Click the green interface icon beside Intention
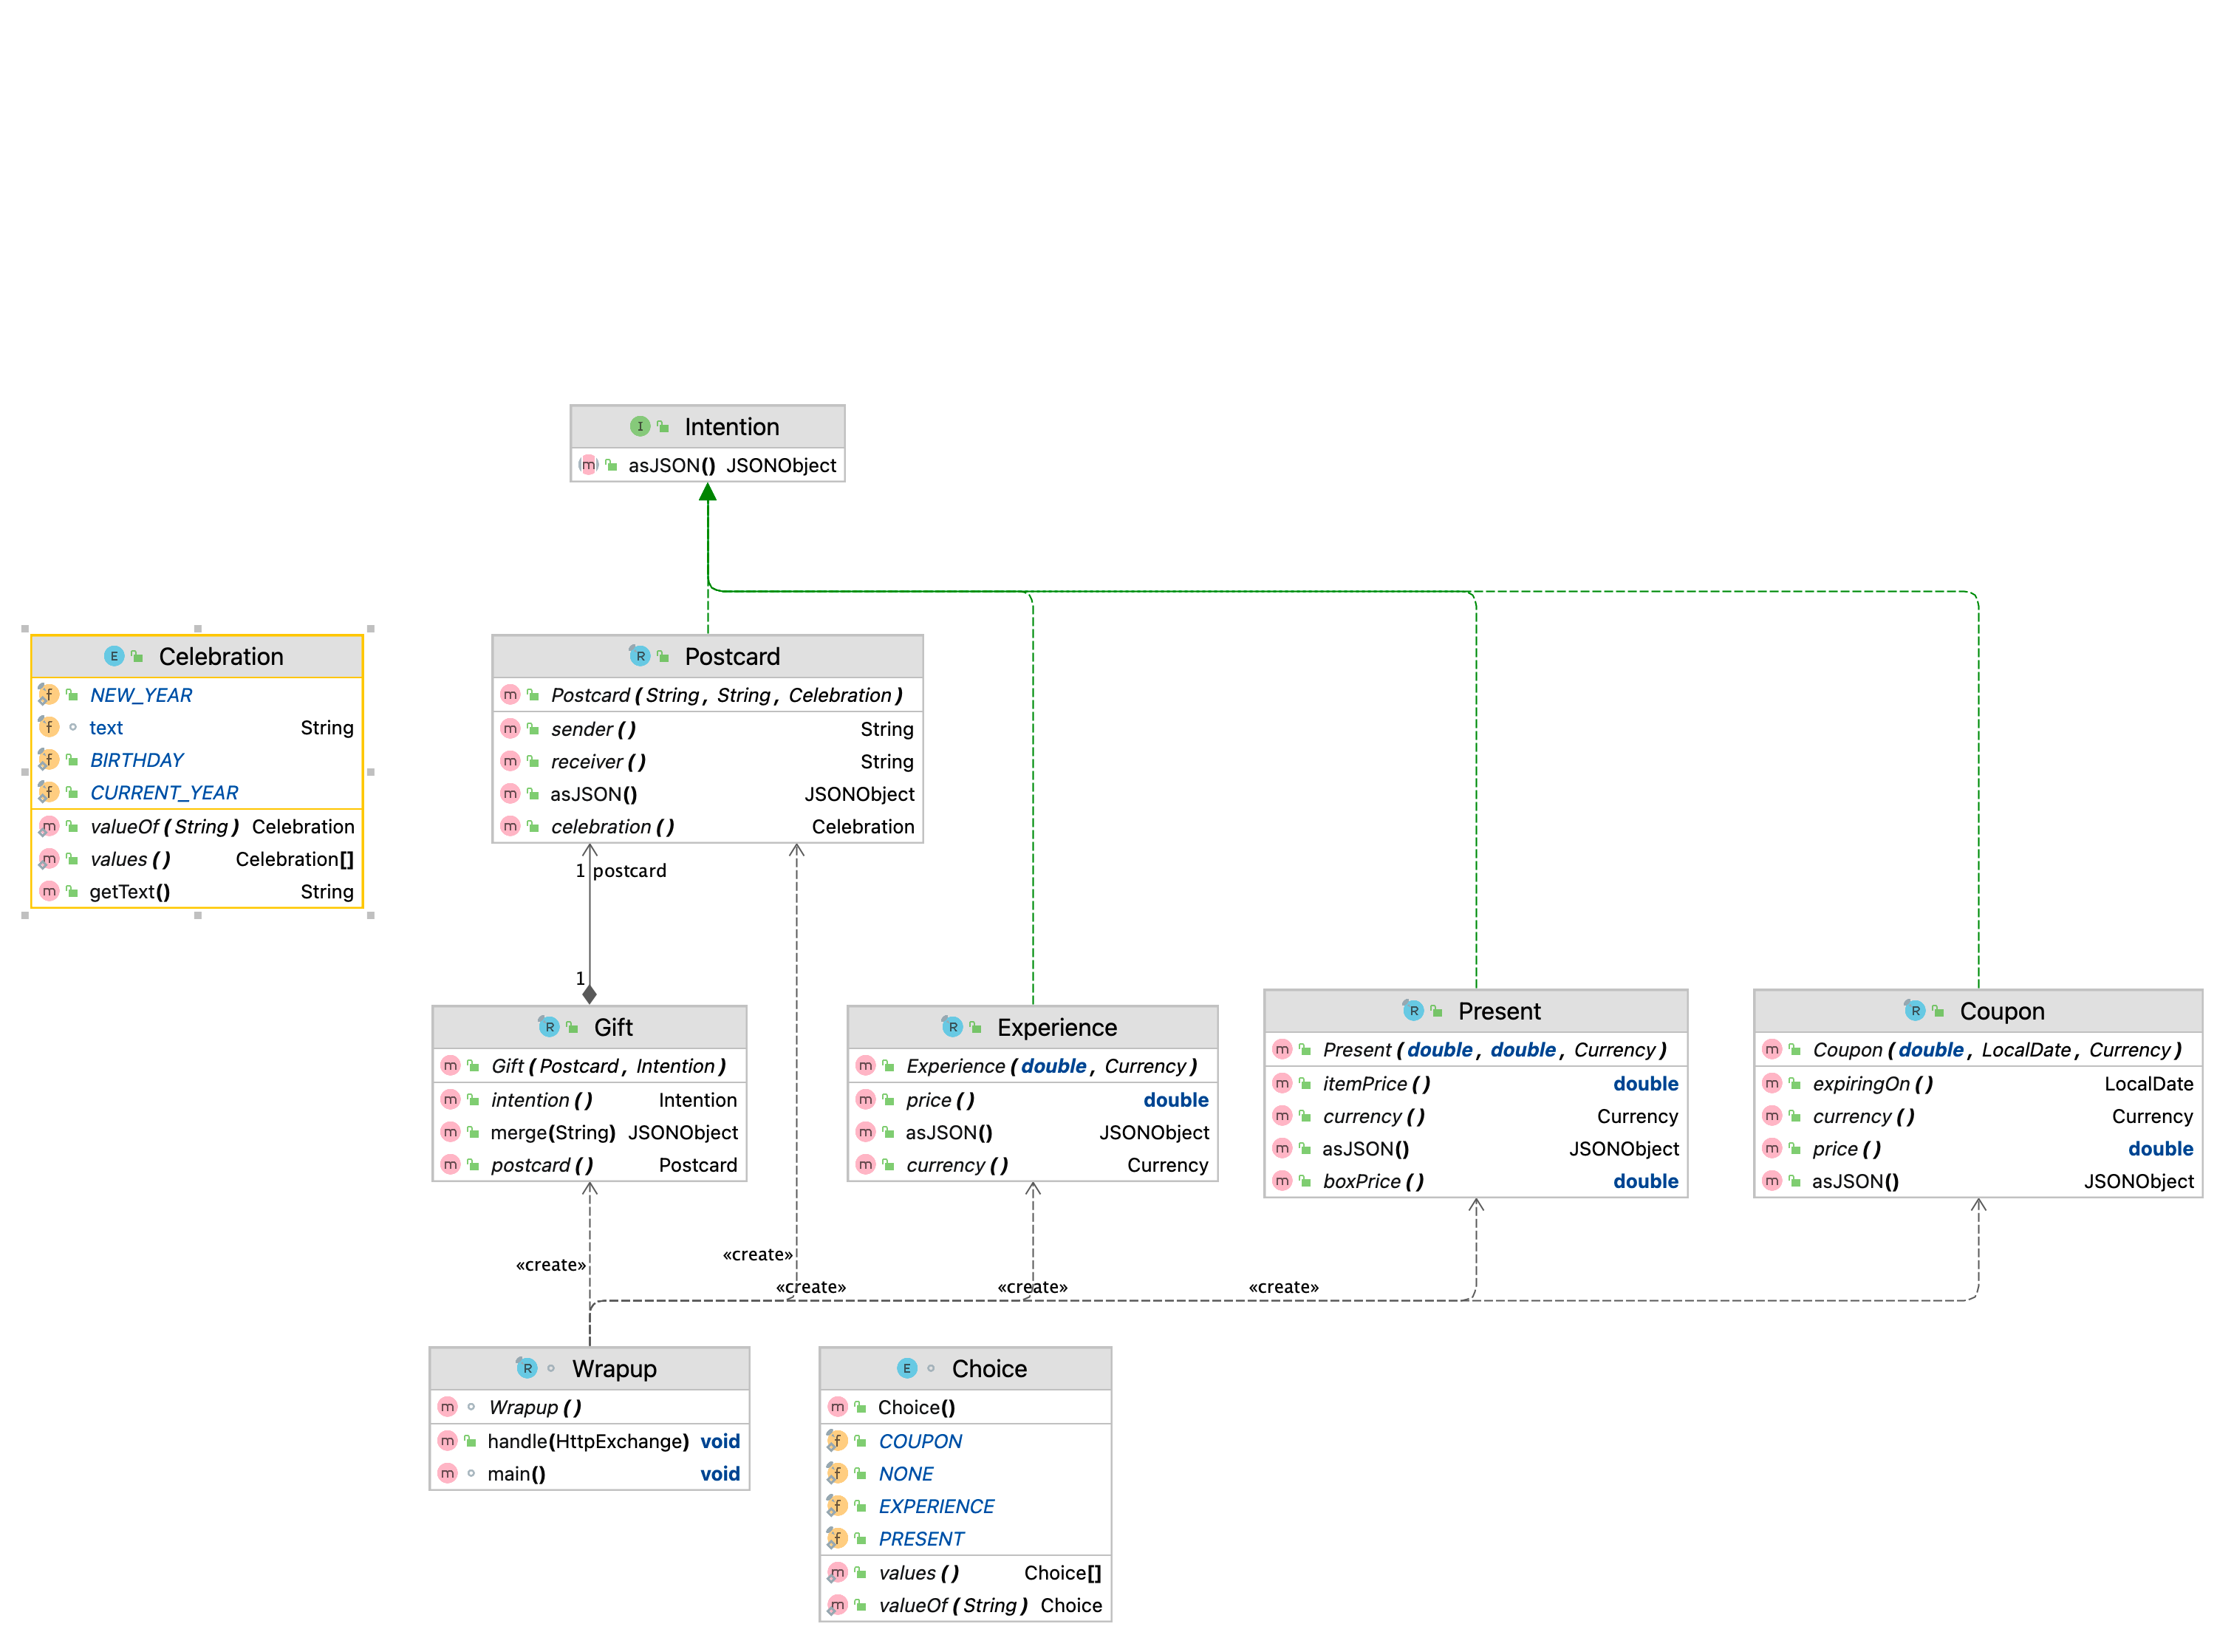The height and width of the screenshot is (1652, 2234). pyautogui.click(x=640, y=427)
